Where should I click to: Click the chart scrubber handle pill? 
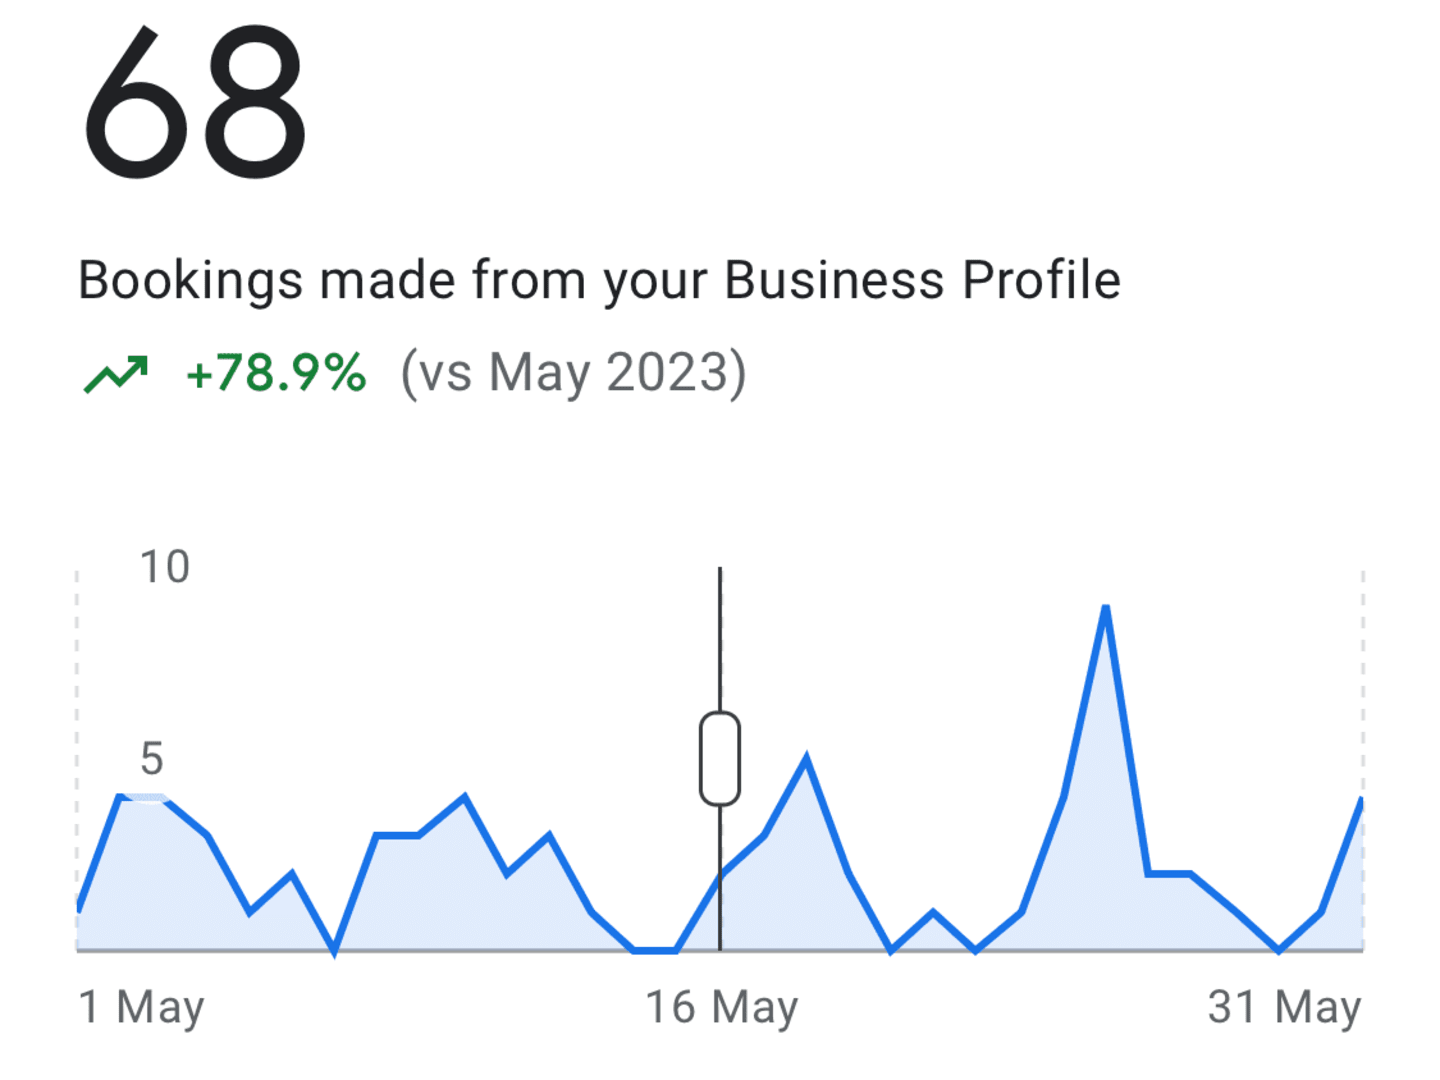[720, 758]
